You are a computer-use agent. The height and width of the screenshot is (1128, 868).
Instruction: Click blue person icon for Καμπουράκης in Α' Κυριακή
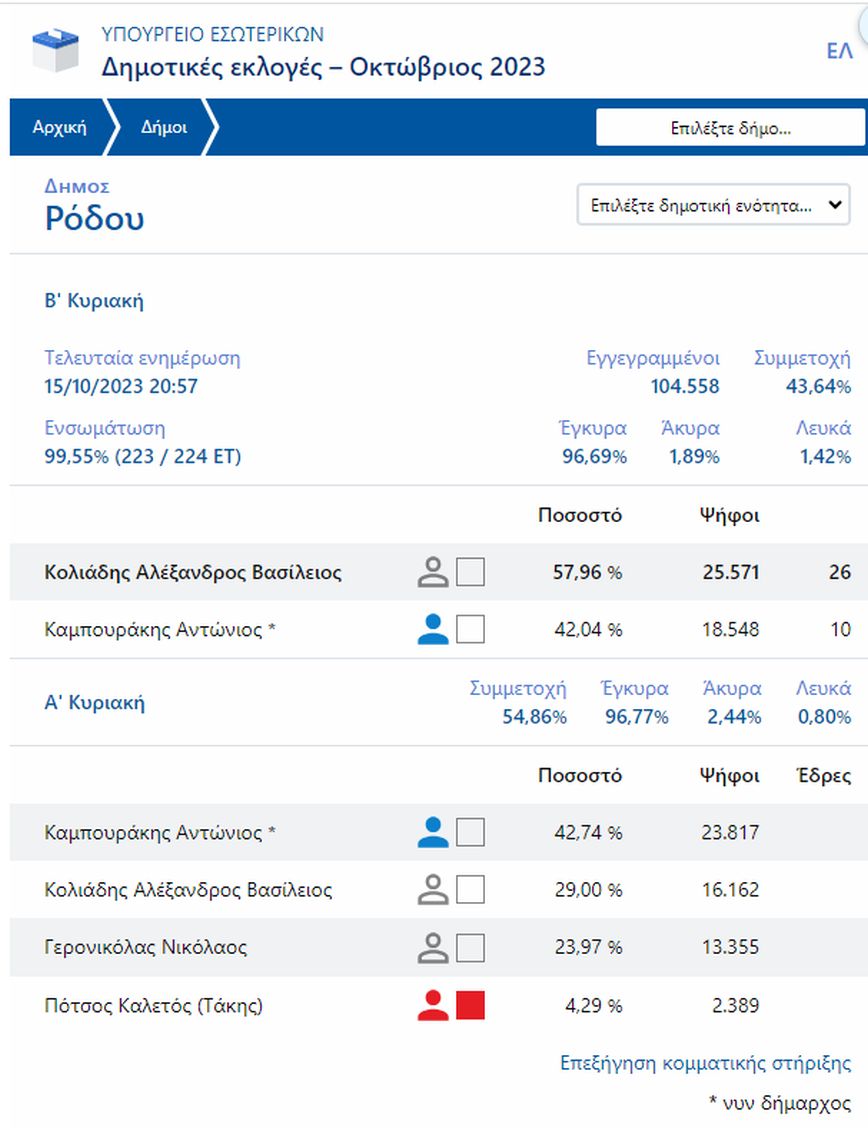(x=432, y=832)
